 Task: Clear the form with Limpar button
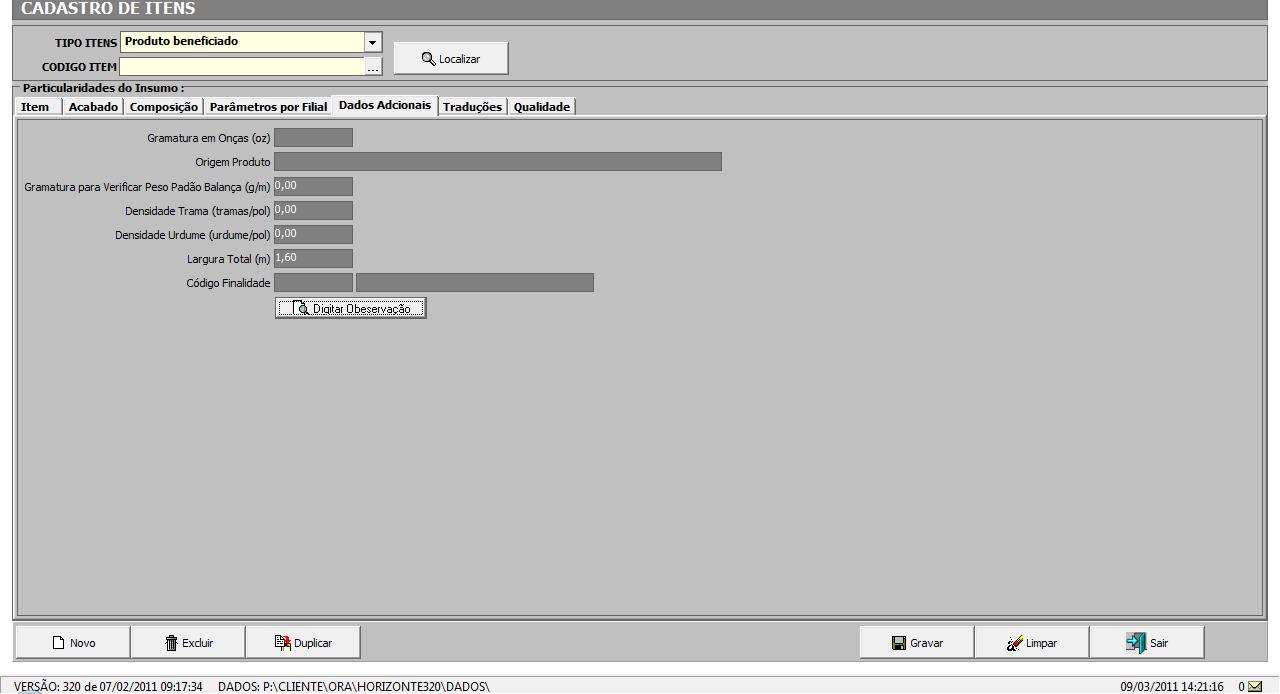1032,643
